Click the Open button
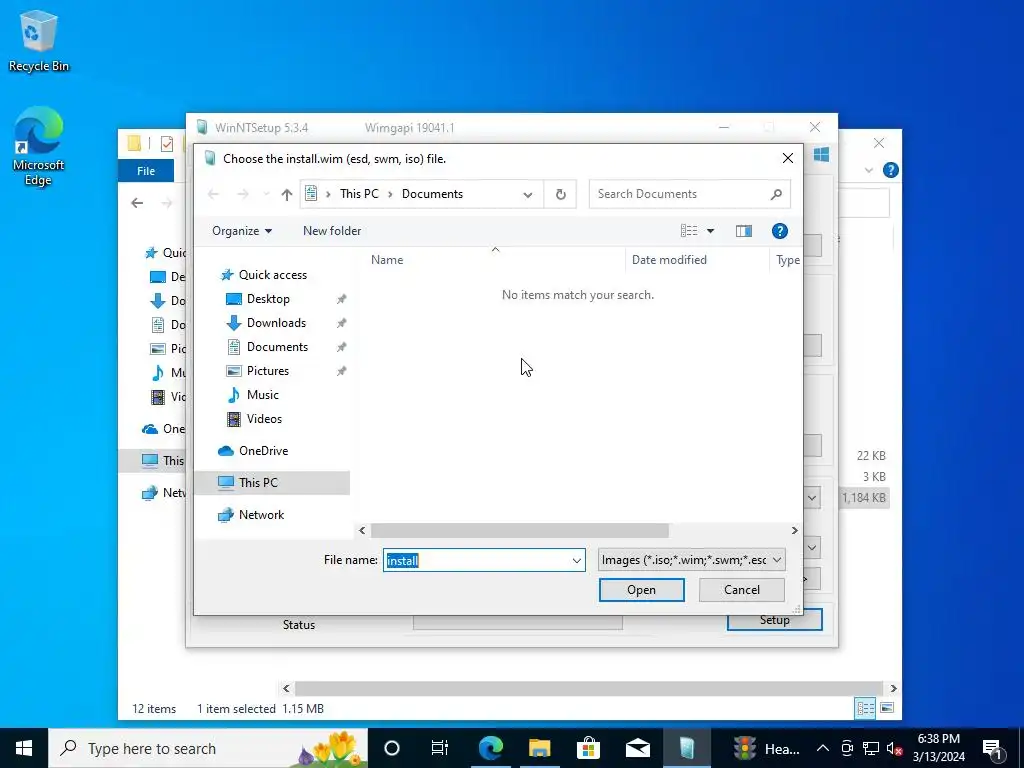1024x768 pixels. coord(641,590)
